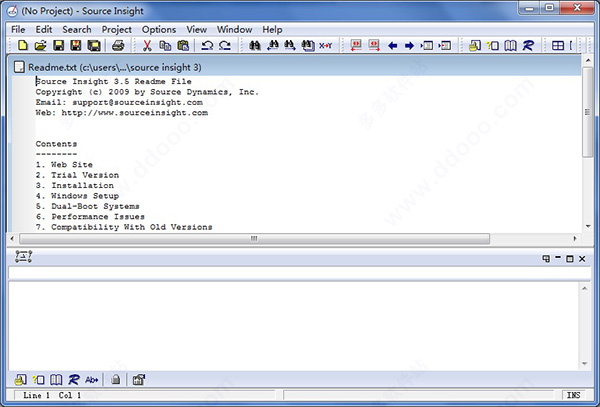
Task: Copy selection using the Copy icon
Action: pos(165,46)
